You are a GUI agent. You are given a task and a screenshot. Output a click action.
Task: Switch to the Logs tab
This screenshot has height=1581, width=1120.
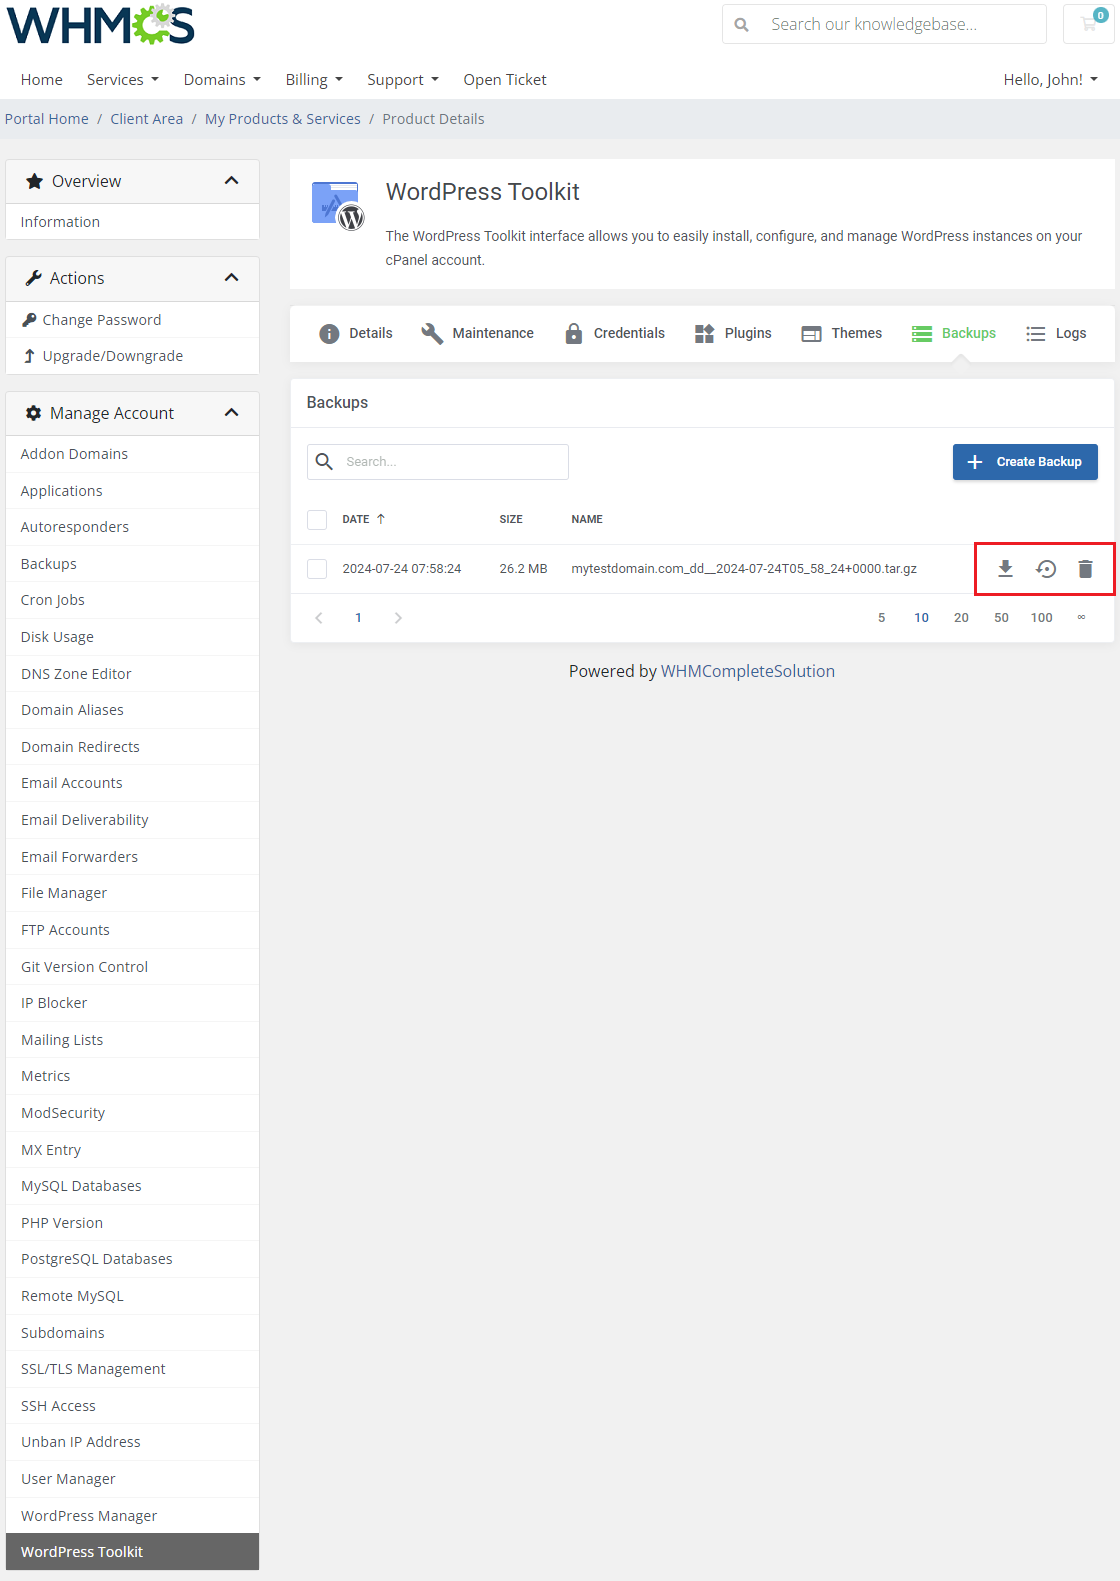(1056, 334)
